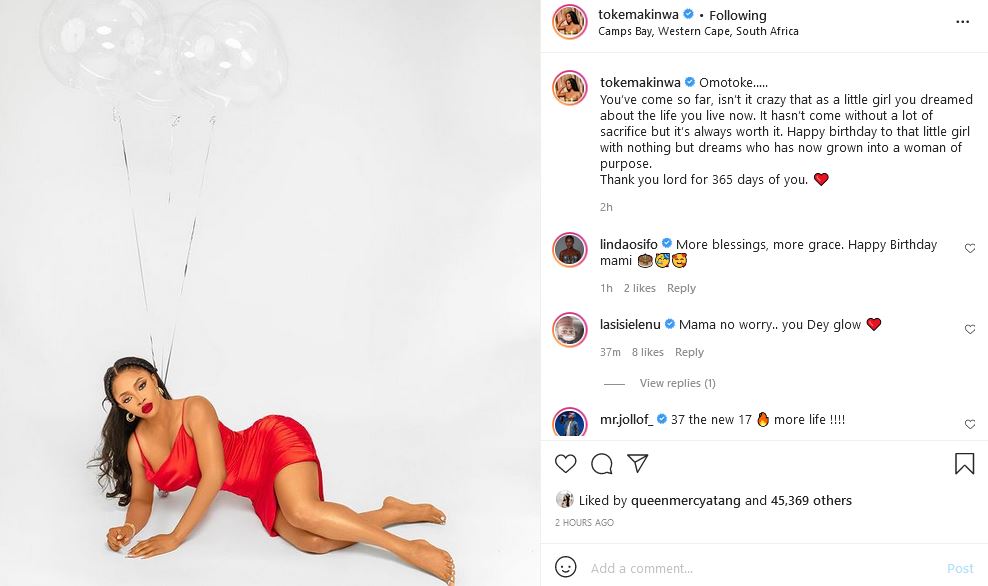This screenshot has width=988, height=586.
Task: Open the emoji picker smiley icon
Action: point(565,567)
